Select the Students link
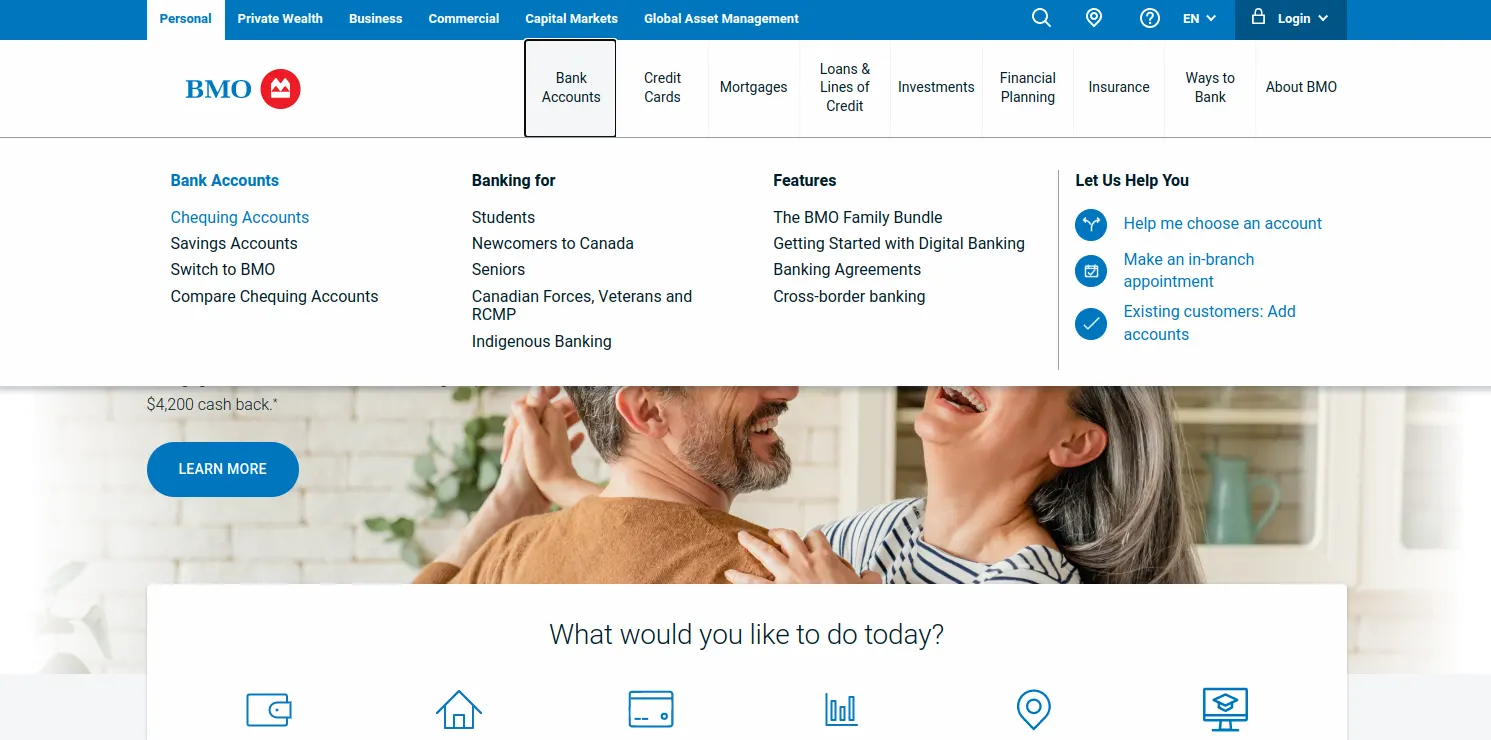Screen dimensions: 1491x740 point(503,218)
